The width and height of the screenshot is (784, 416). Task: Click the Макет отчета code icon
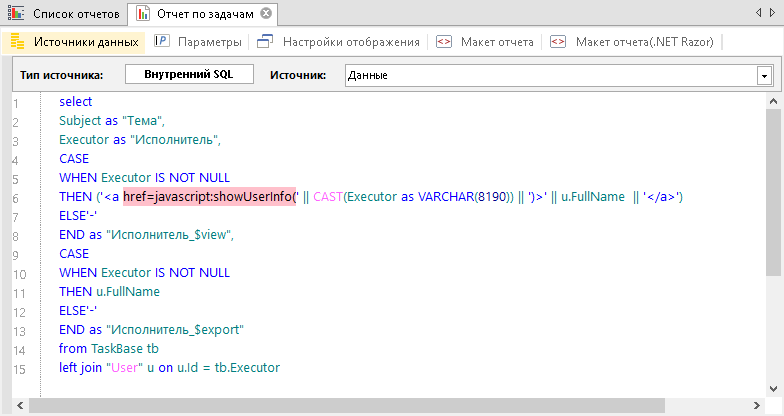click(x=444, y=42)
